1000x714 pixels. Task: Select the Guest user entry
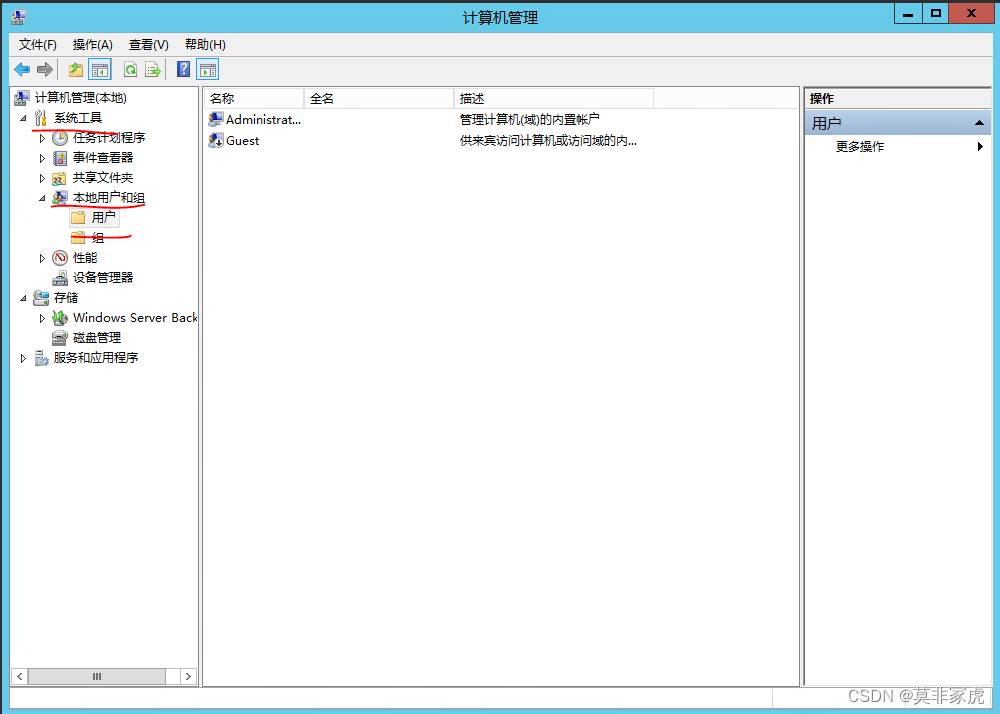point(243,140)
